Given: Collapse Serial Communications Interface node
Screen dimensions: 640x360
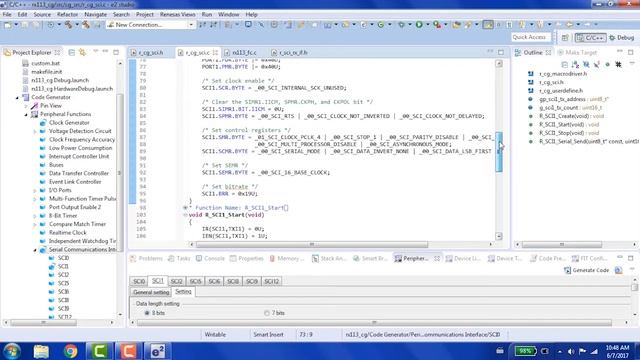Looking at the screenshot, I should 35,250.
